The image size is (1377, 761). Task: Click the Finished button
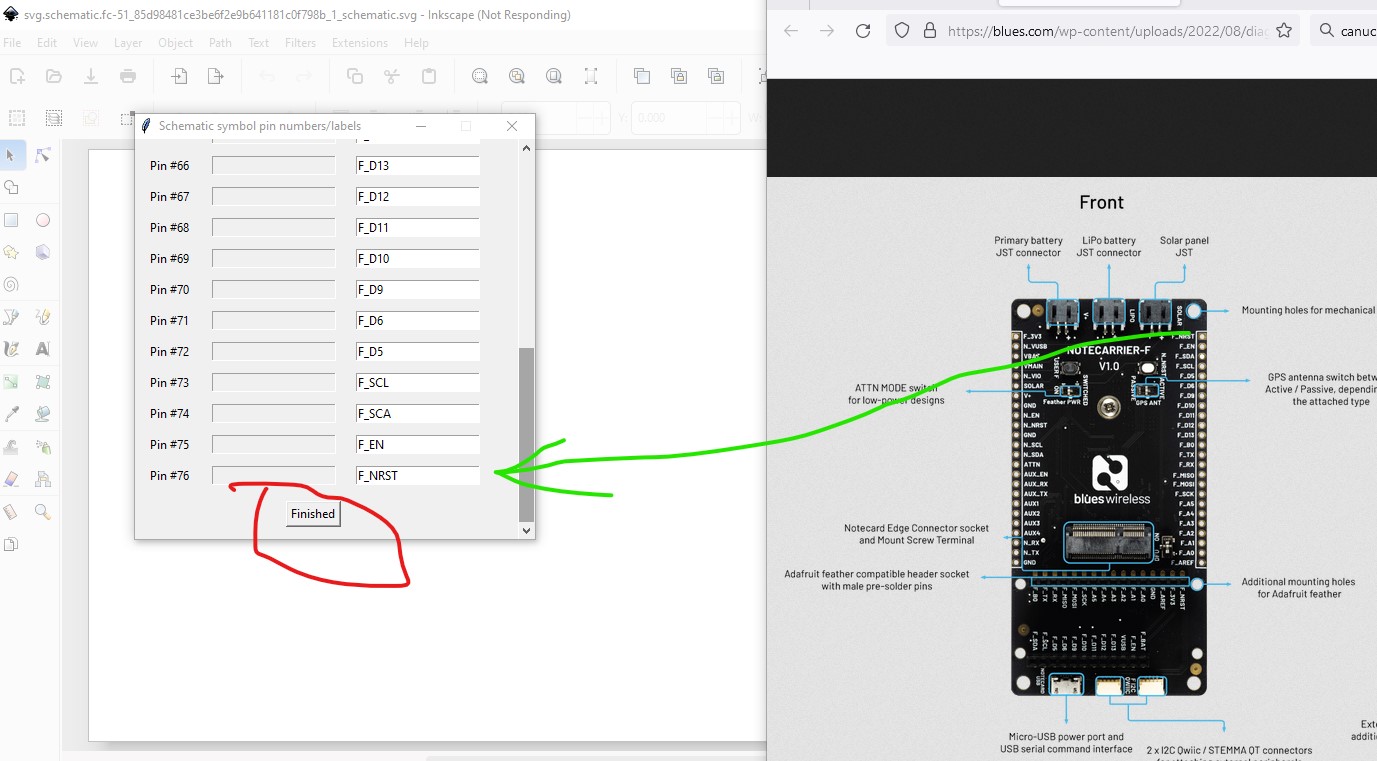point(313,514)
